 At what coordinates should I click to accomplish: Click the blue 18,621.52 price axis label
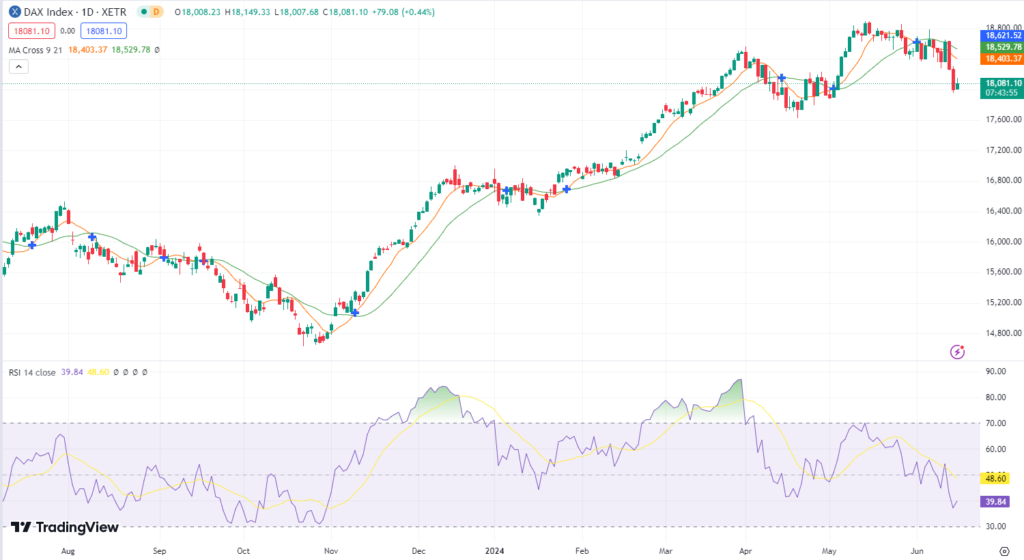point(1002,35)
